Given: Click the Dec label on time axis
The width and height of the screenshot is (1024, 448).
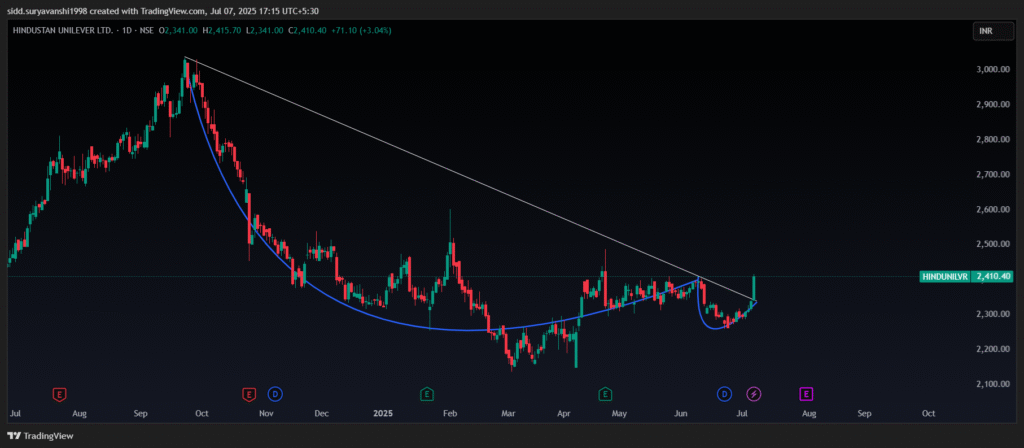Looking at the screenshot, I should [321, 413].
